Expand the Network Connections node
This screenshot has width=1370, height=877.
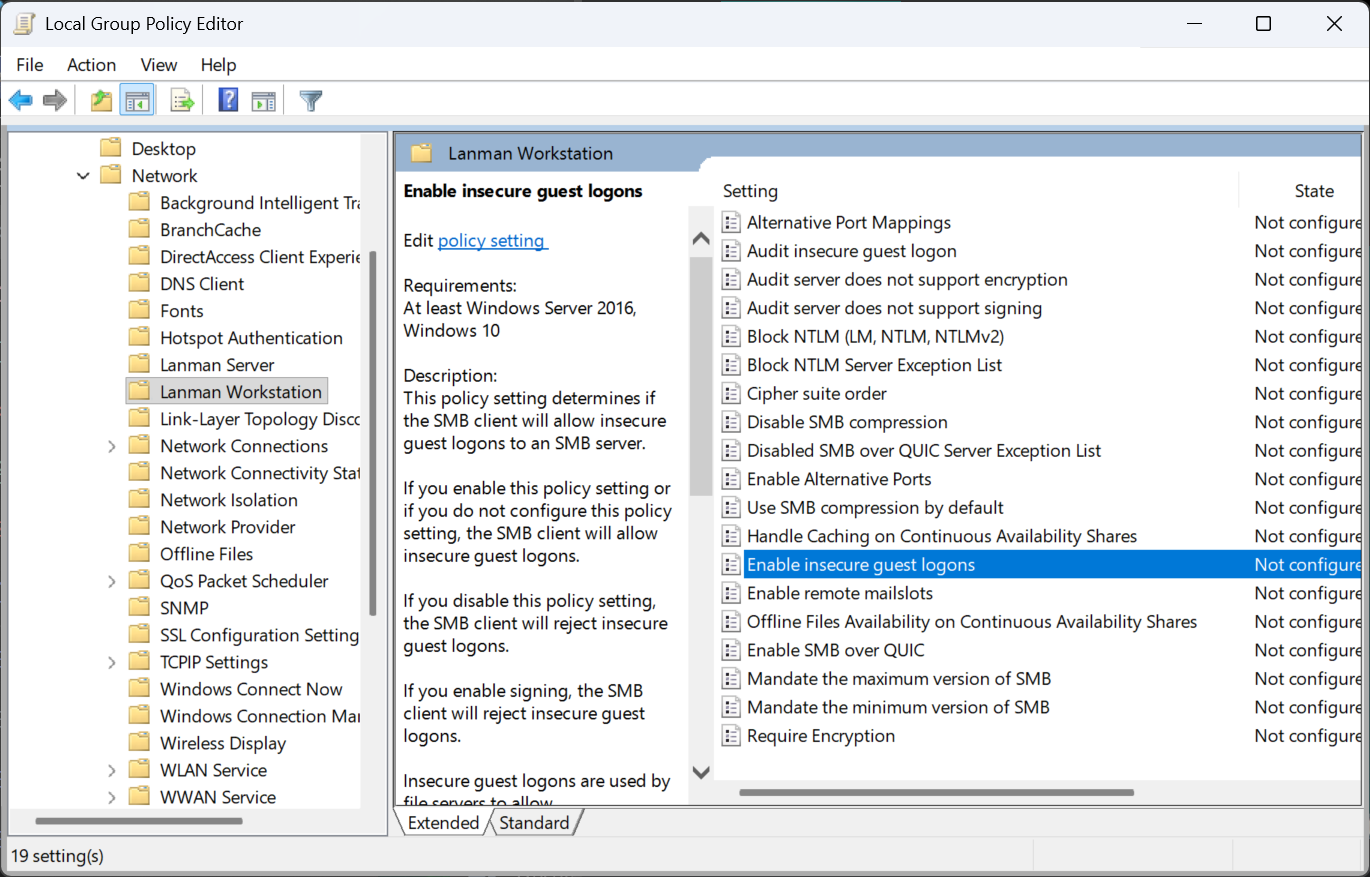pyautogui.click(x=111, y=445)
